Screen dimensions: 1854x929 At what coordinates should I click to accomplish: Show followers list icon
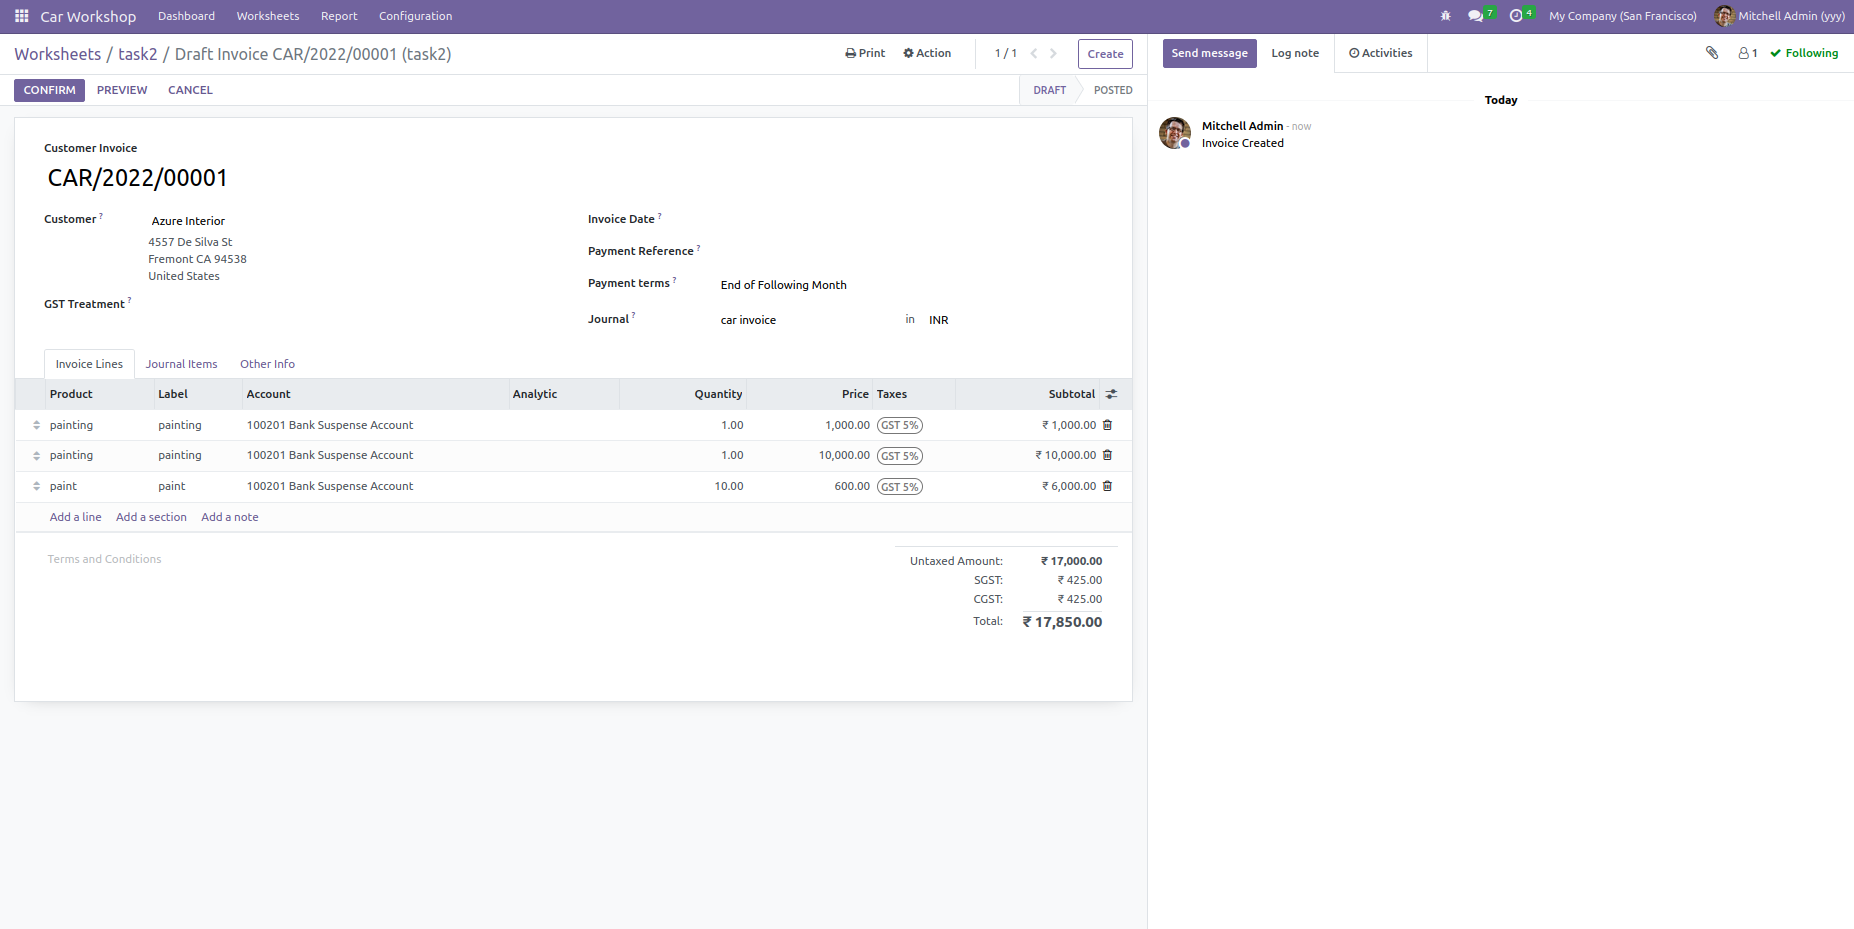1747,53
